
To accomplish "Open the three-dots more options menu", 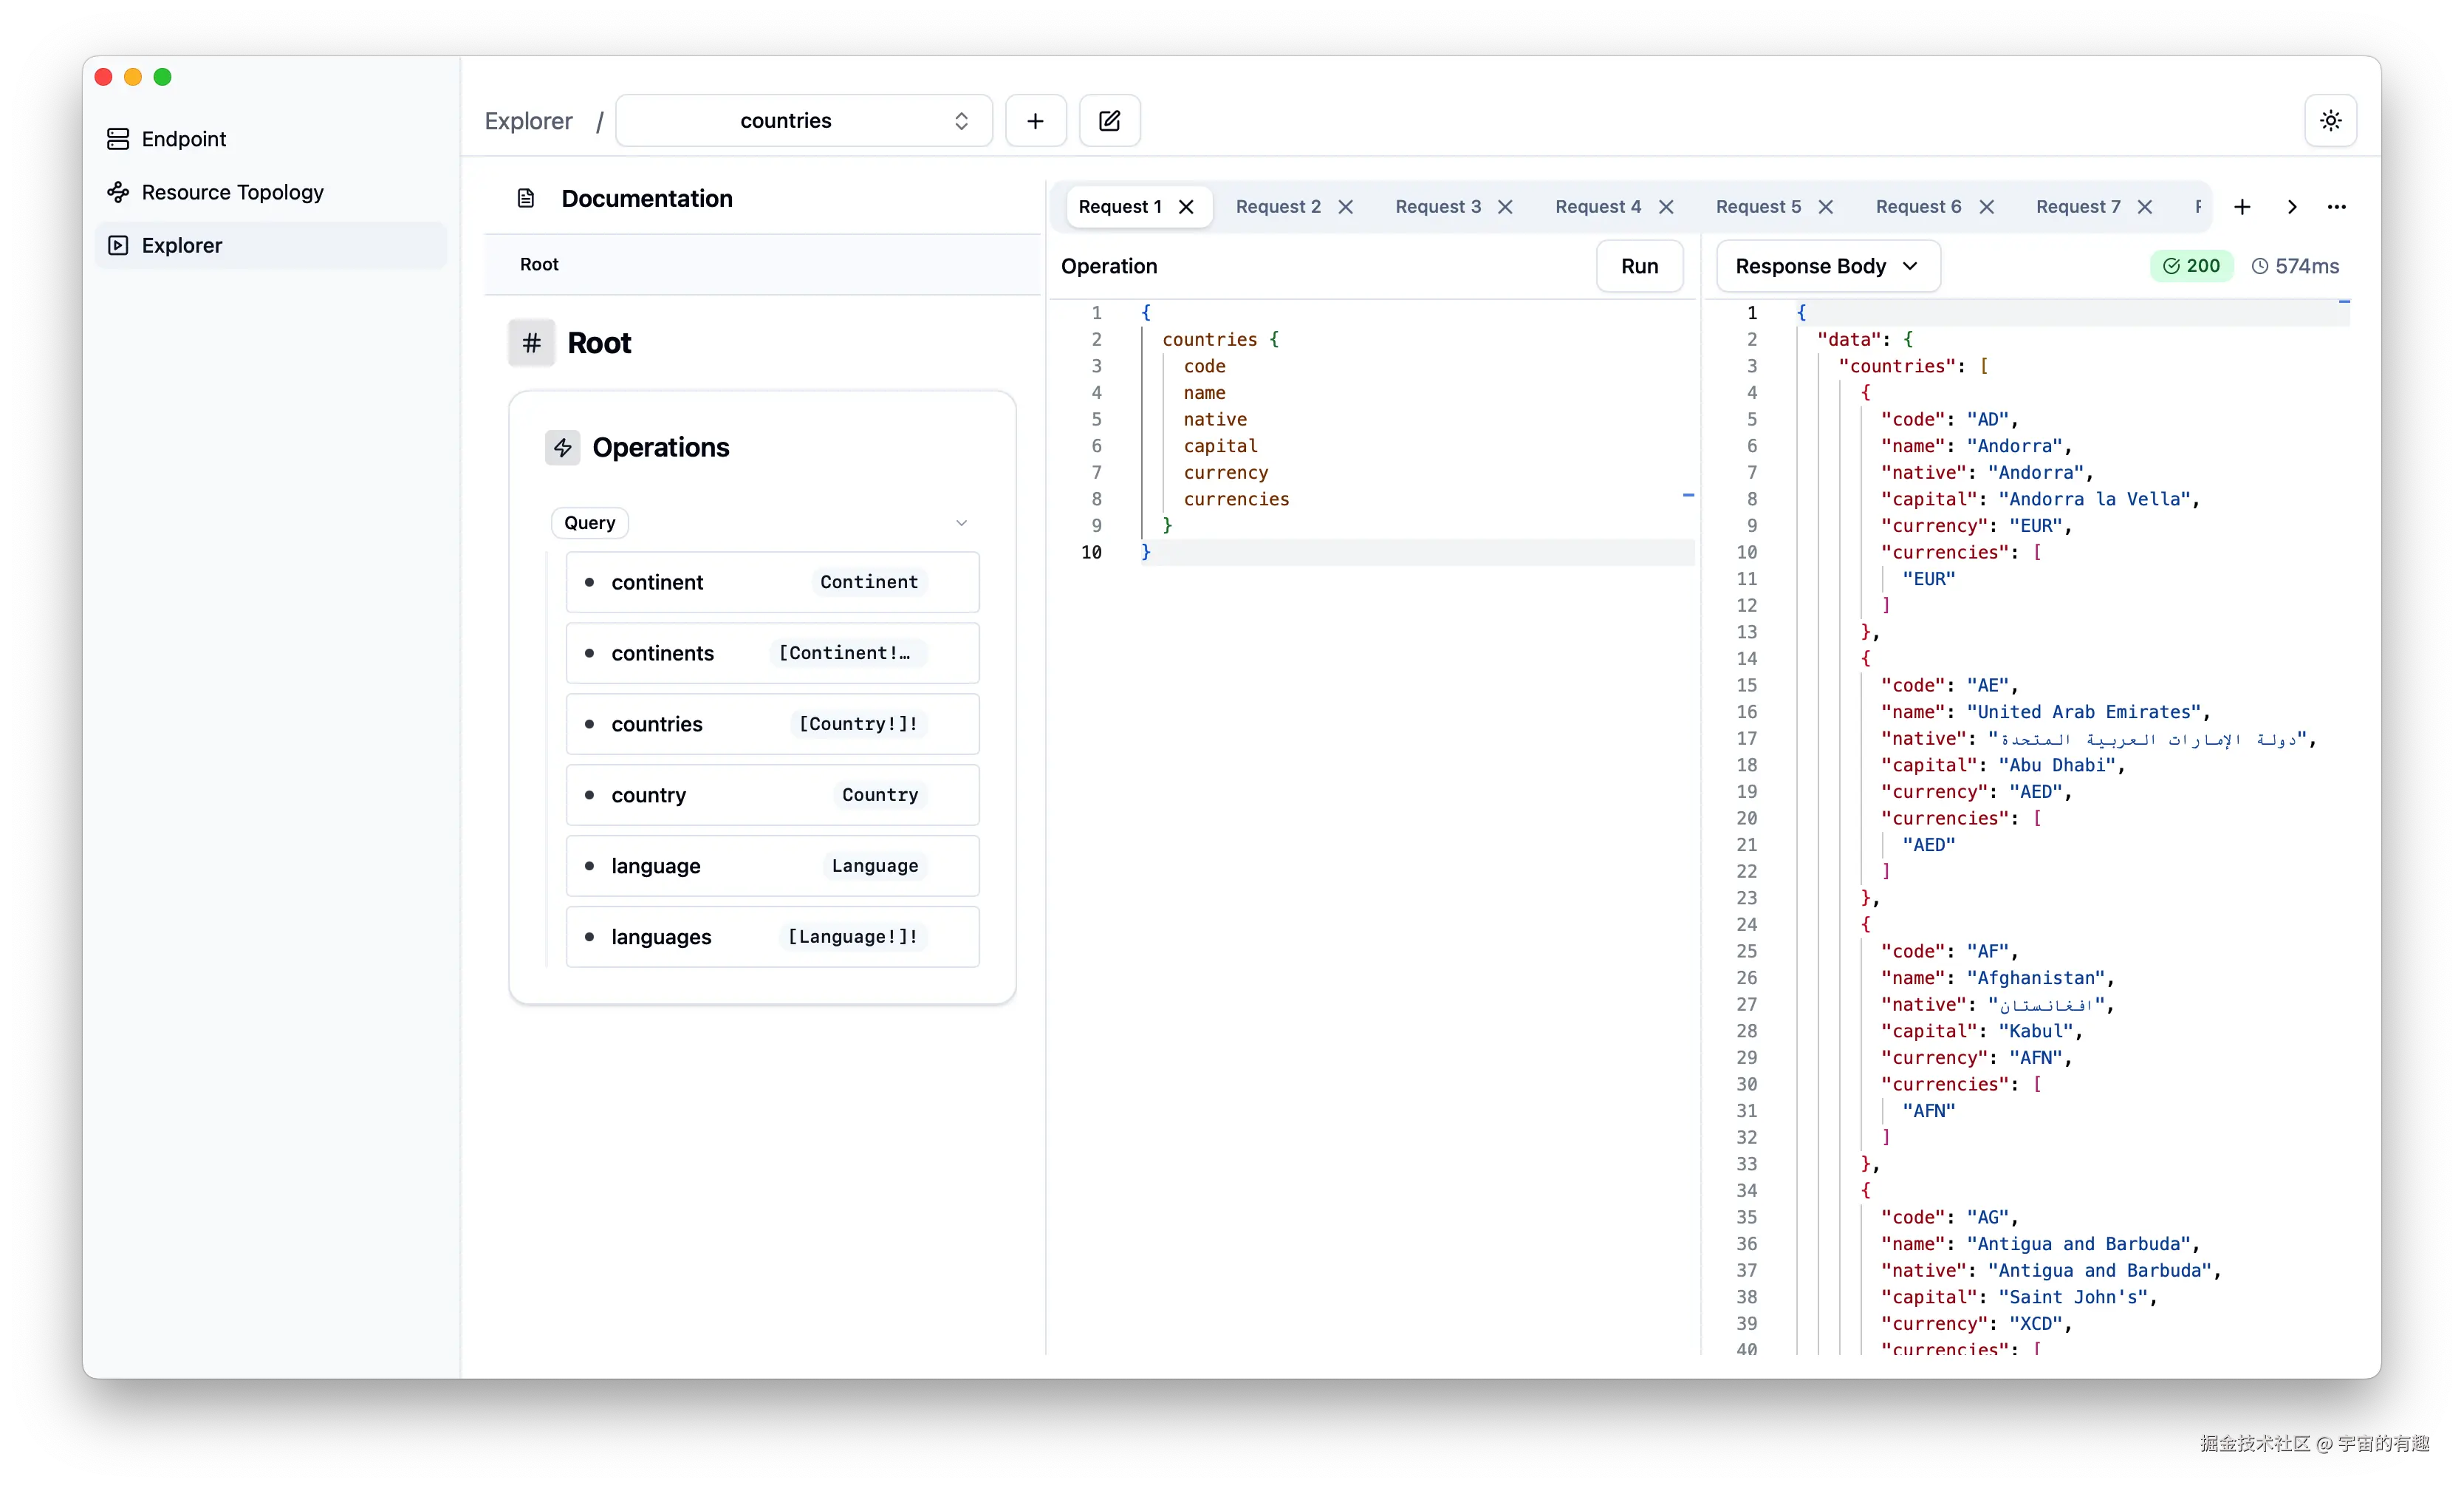I will point(2336,207).
